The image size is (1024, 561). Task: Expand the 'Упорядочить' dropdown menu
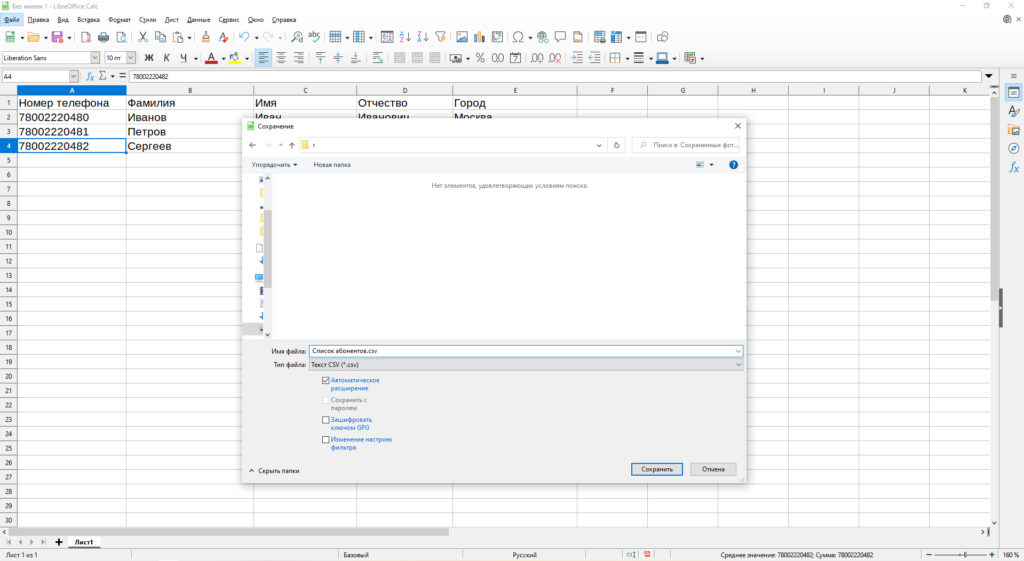click(274, 164)
